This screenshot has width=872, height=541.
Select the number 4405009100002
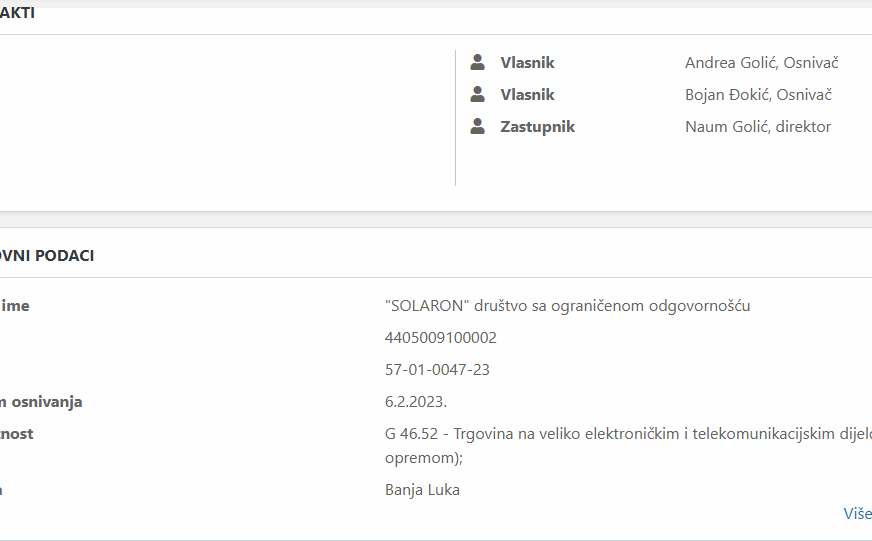tap(440, 338)
